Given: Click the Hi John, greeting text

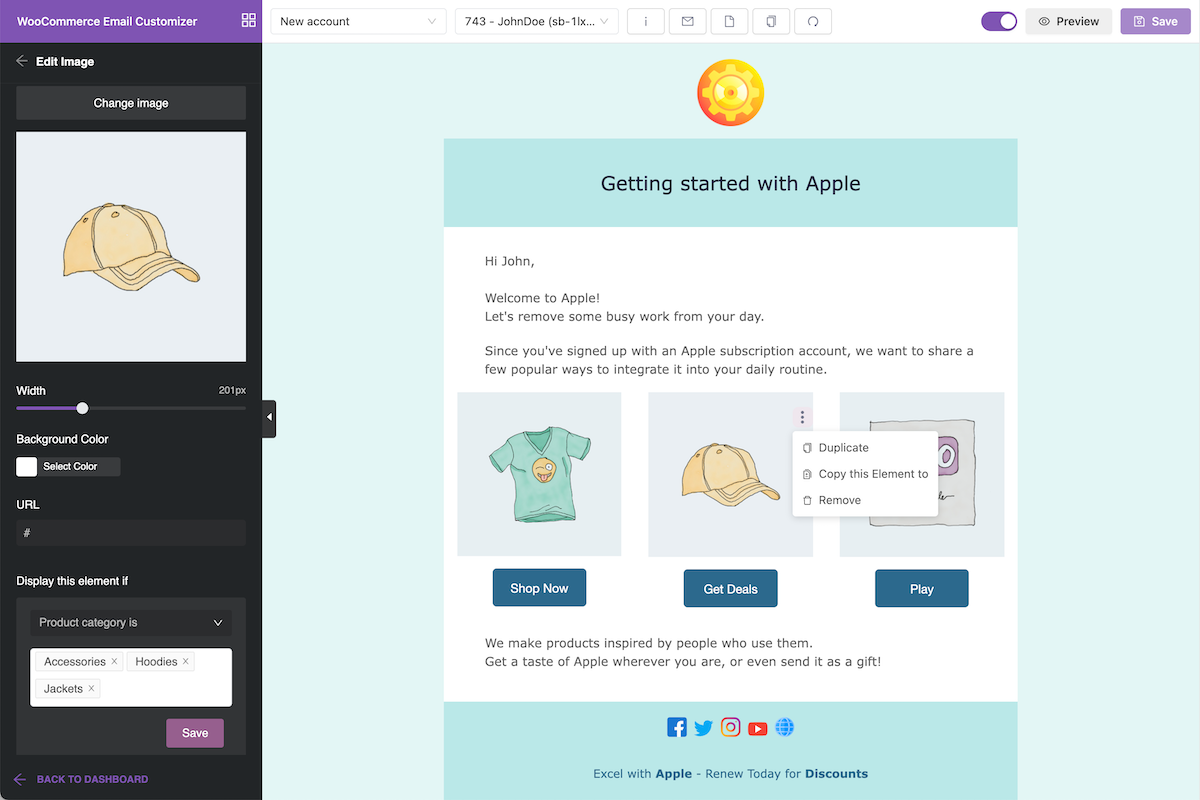Looking at the screenshot, I should click(x=510, y=261).
